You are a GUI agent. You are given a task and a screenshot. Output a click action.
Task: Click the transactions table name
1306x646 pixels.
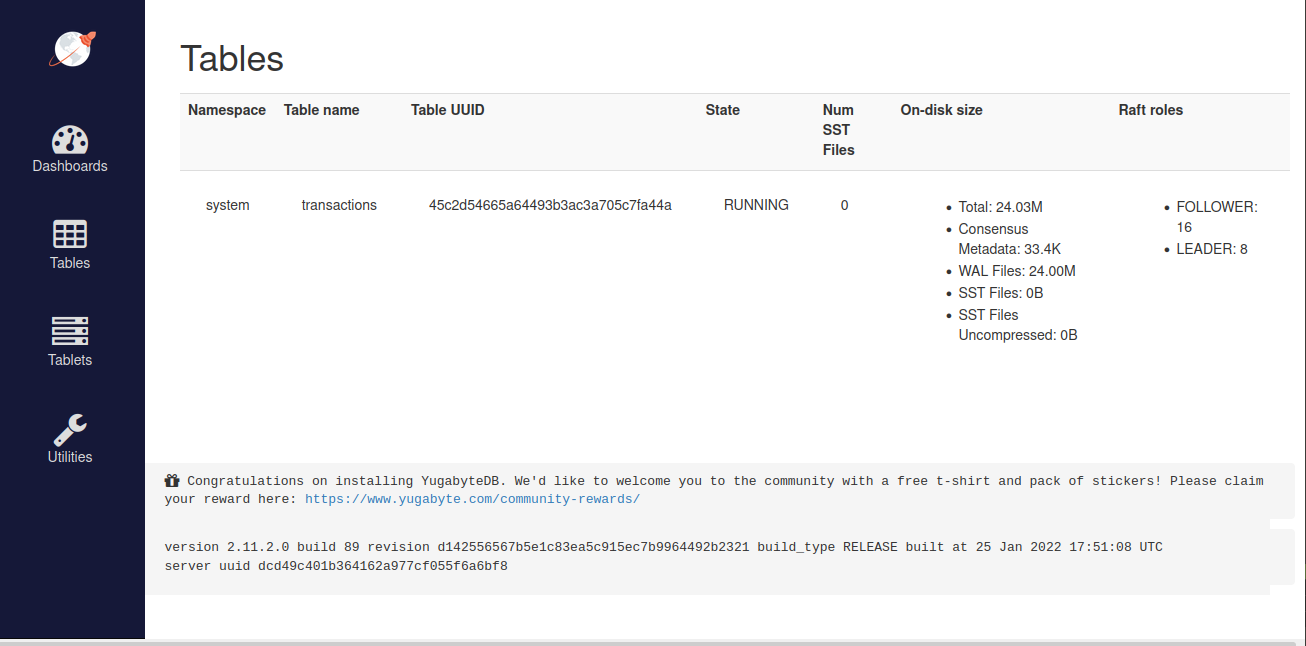coord(339,204)
